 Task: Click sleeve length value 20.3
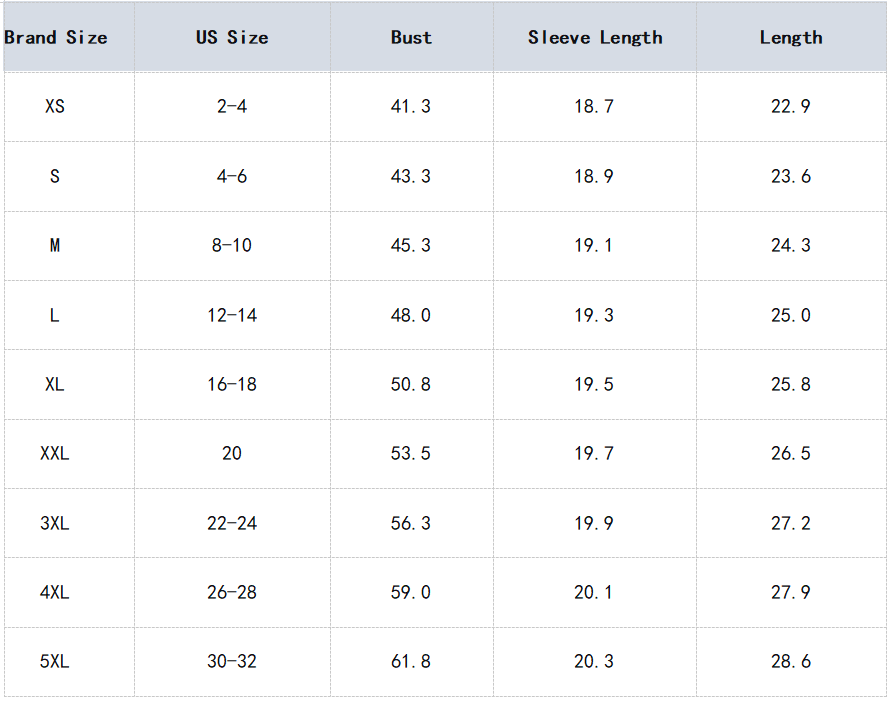click(x=594, y=661)
